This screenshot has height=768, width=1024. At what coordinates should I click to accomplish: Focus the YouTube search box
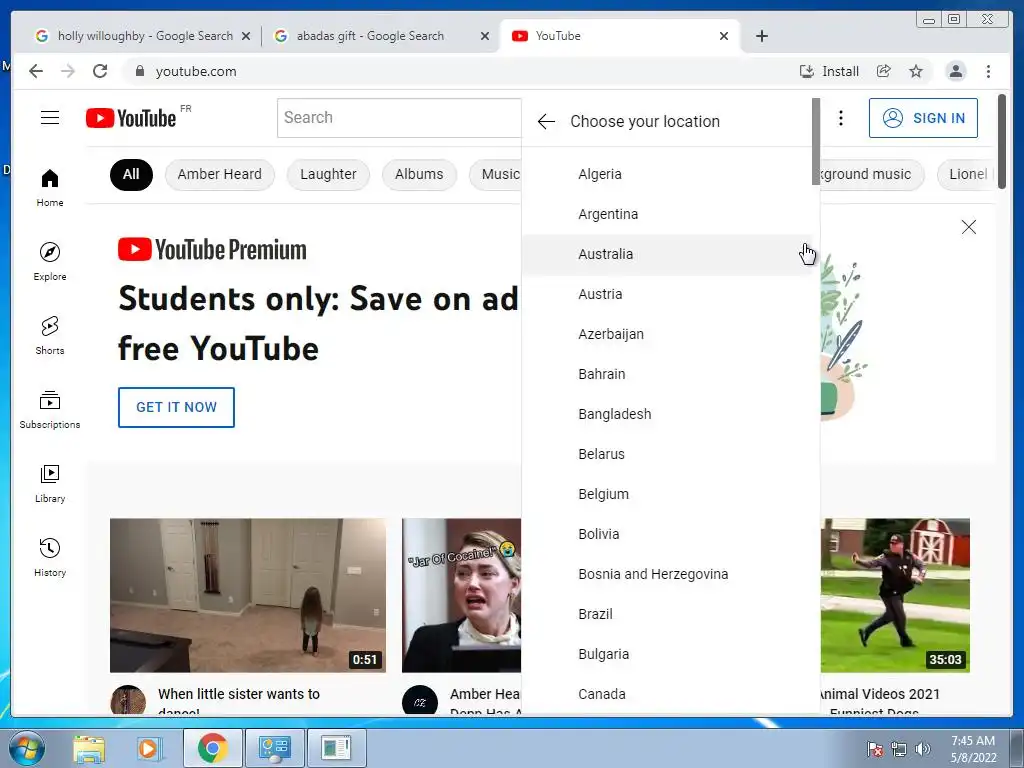pos(399,118)
